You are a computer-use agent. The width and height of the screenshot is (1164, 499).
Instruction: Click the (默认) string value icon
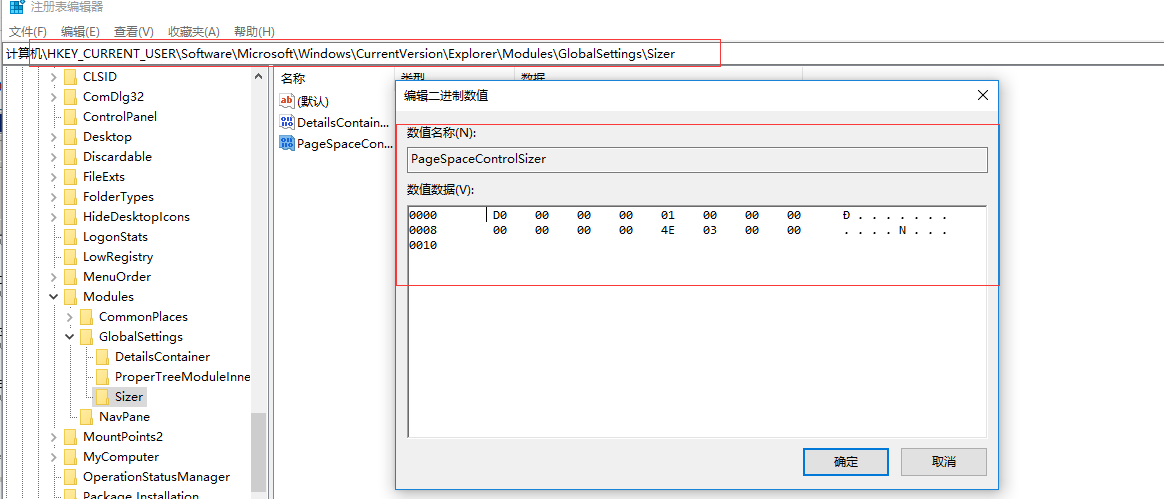pyautogui.click(x=287, y=101)
